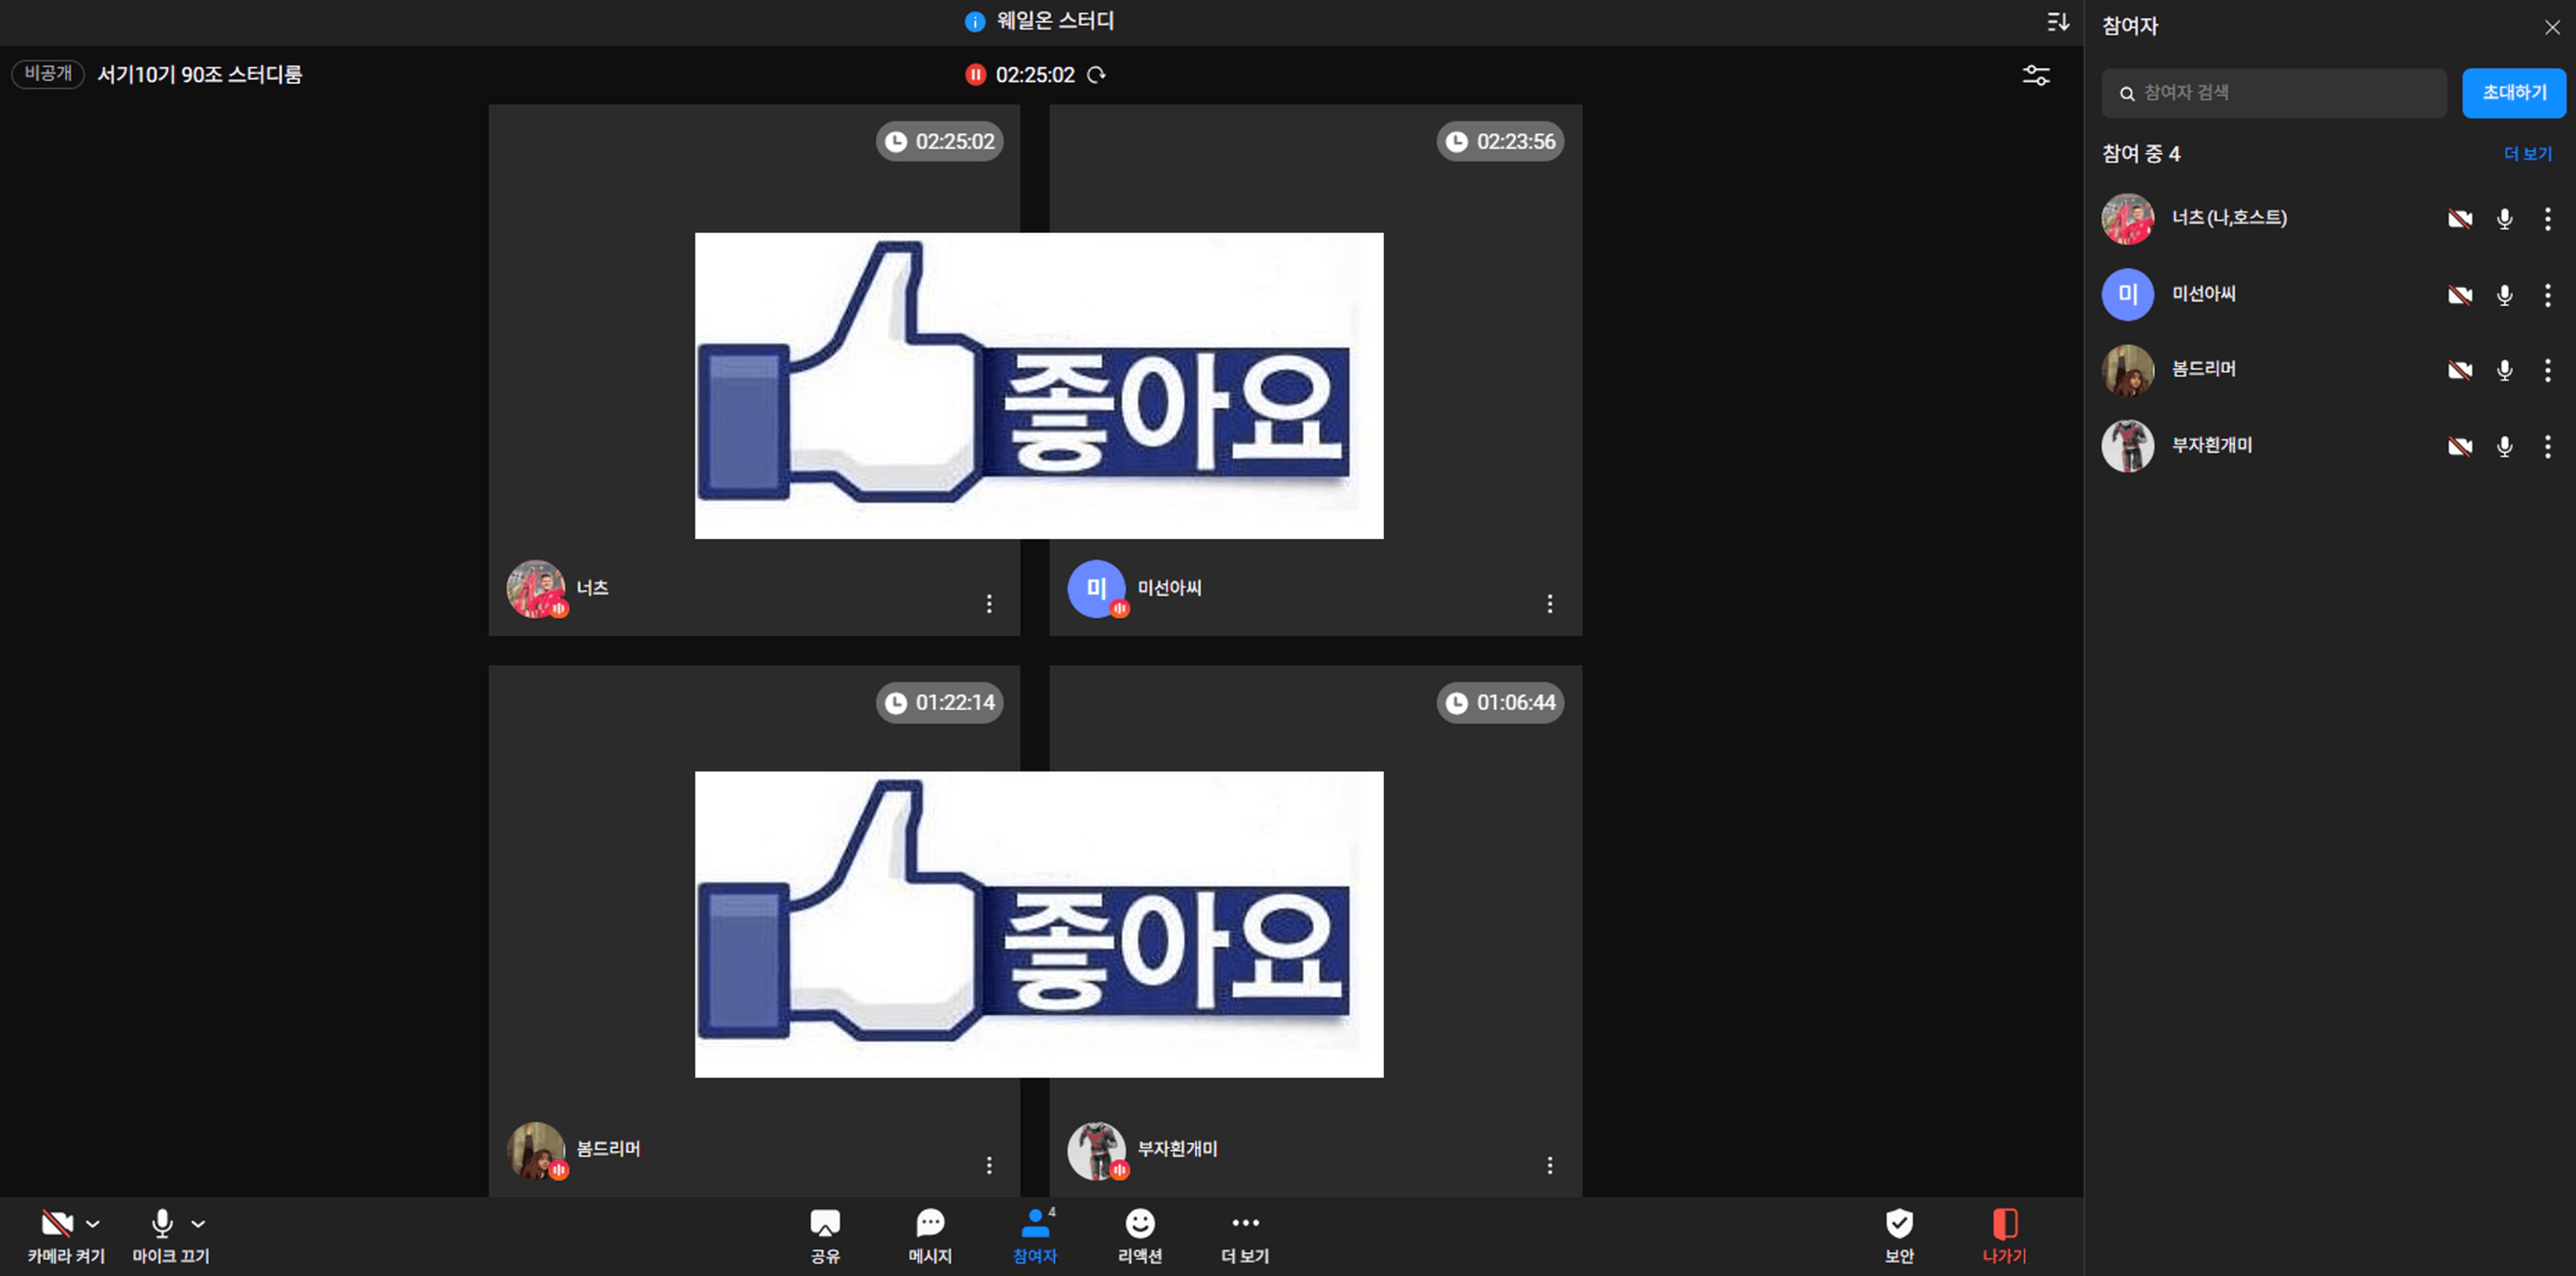Toggle microphone for 미선아씨 in participant list

2504,295
